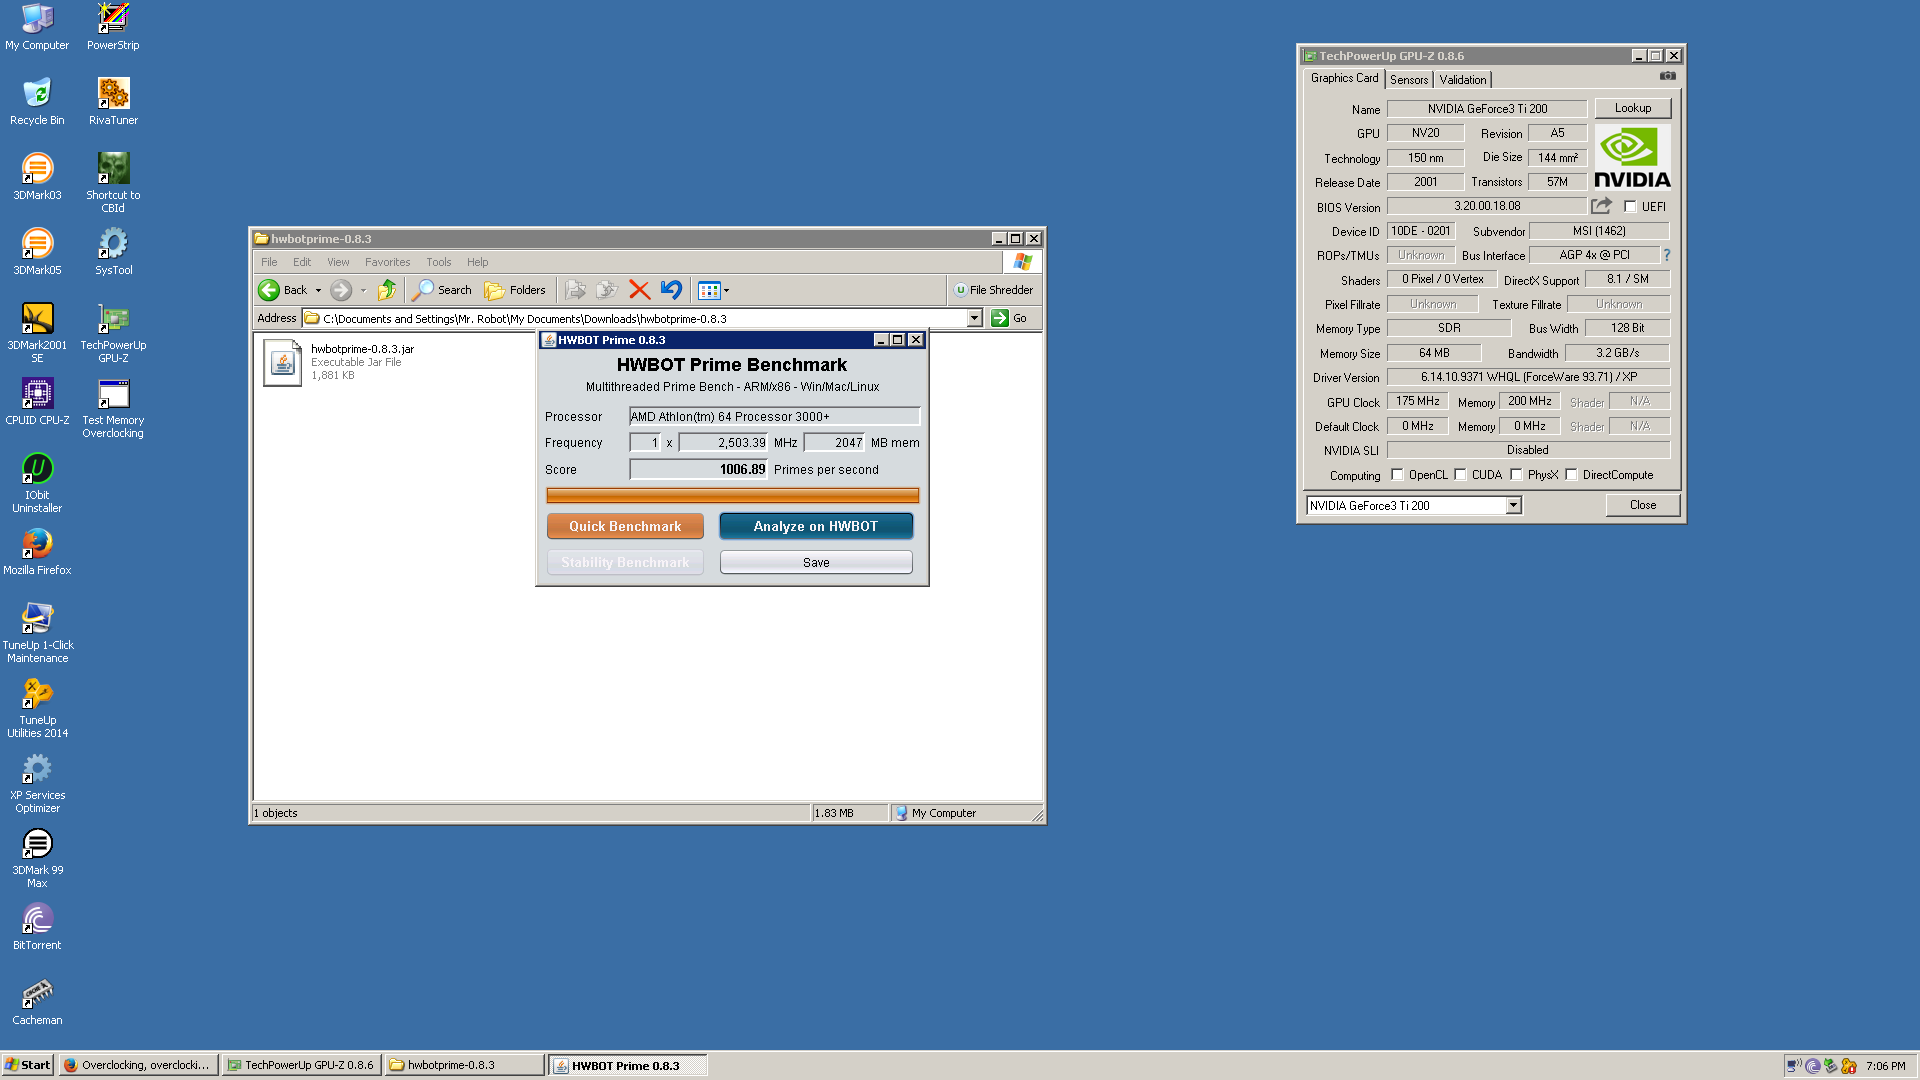The image size is (1920, 1080).
Task: Click the Folders button in Explorer toolbar
Action: pos(515,290)
